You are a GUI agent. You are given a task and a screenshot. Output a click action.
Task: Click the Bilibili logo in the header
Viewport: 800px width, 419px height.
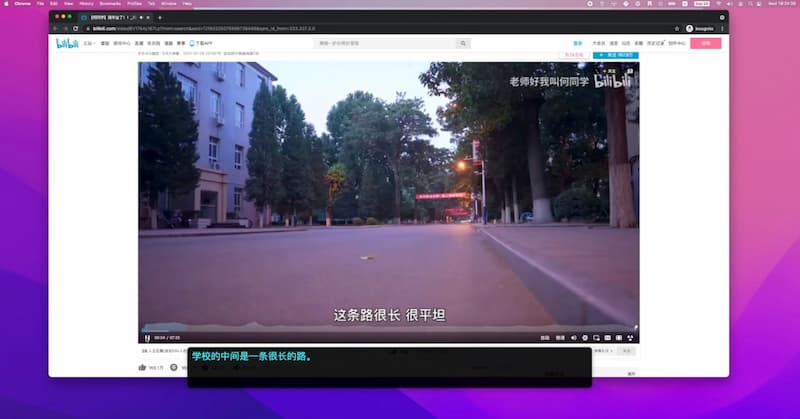tap(67, 43)
